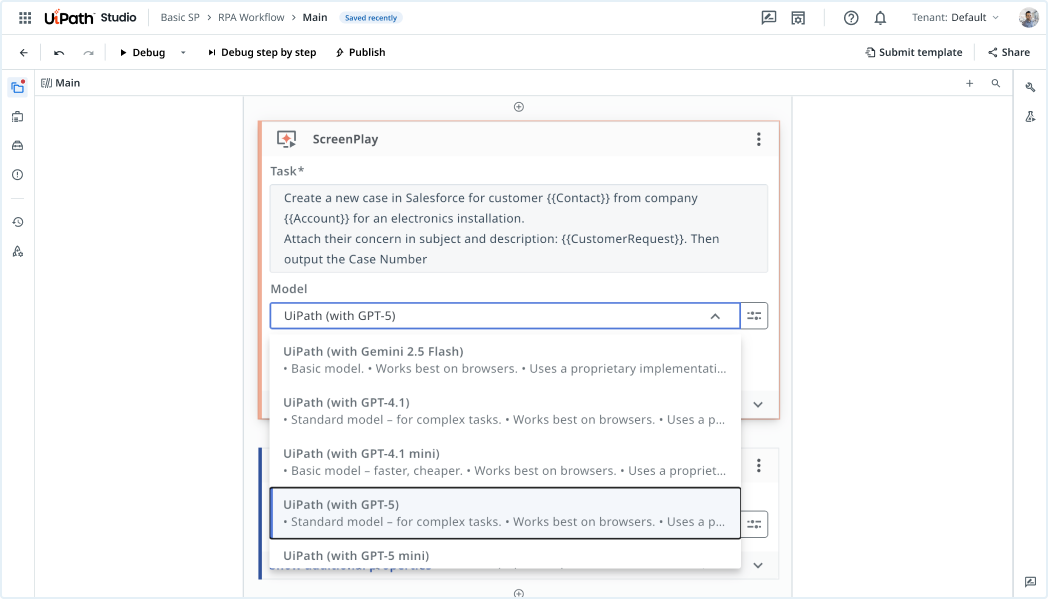Image resolution: width=1048 pixels, height=599 pixels.
Task: Switch to the Main workflow tab
Action: [60, 83]
